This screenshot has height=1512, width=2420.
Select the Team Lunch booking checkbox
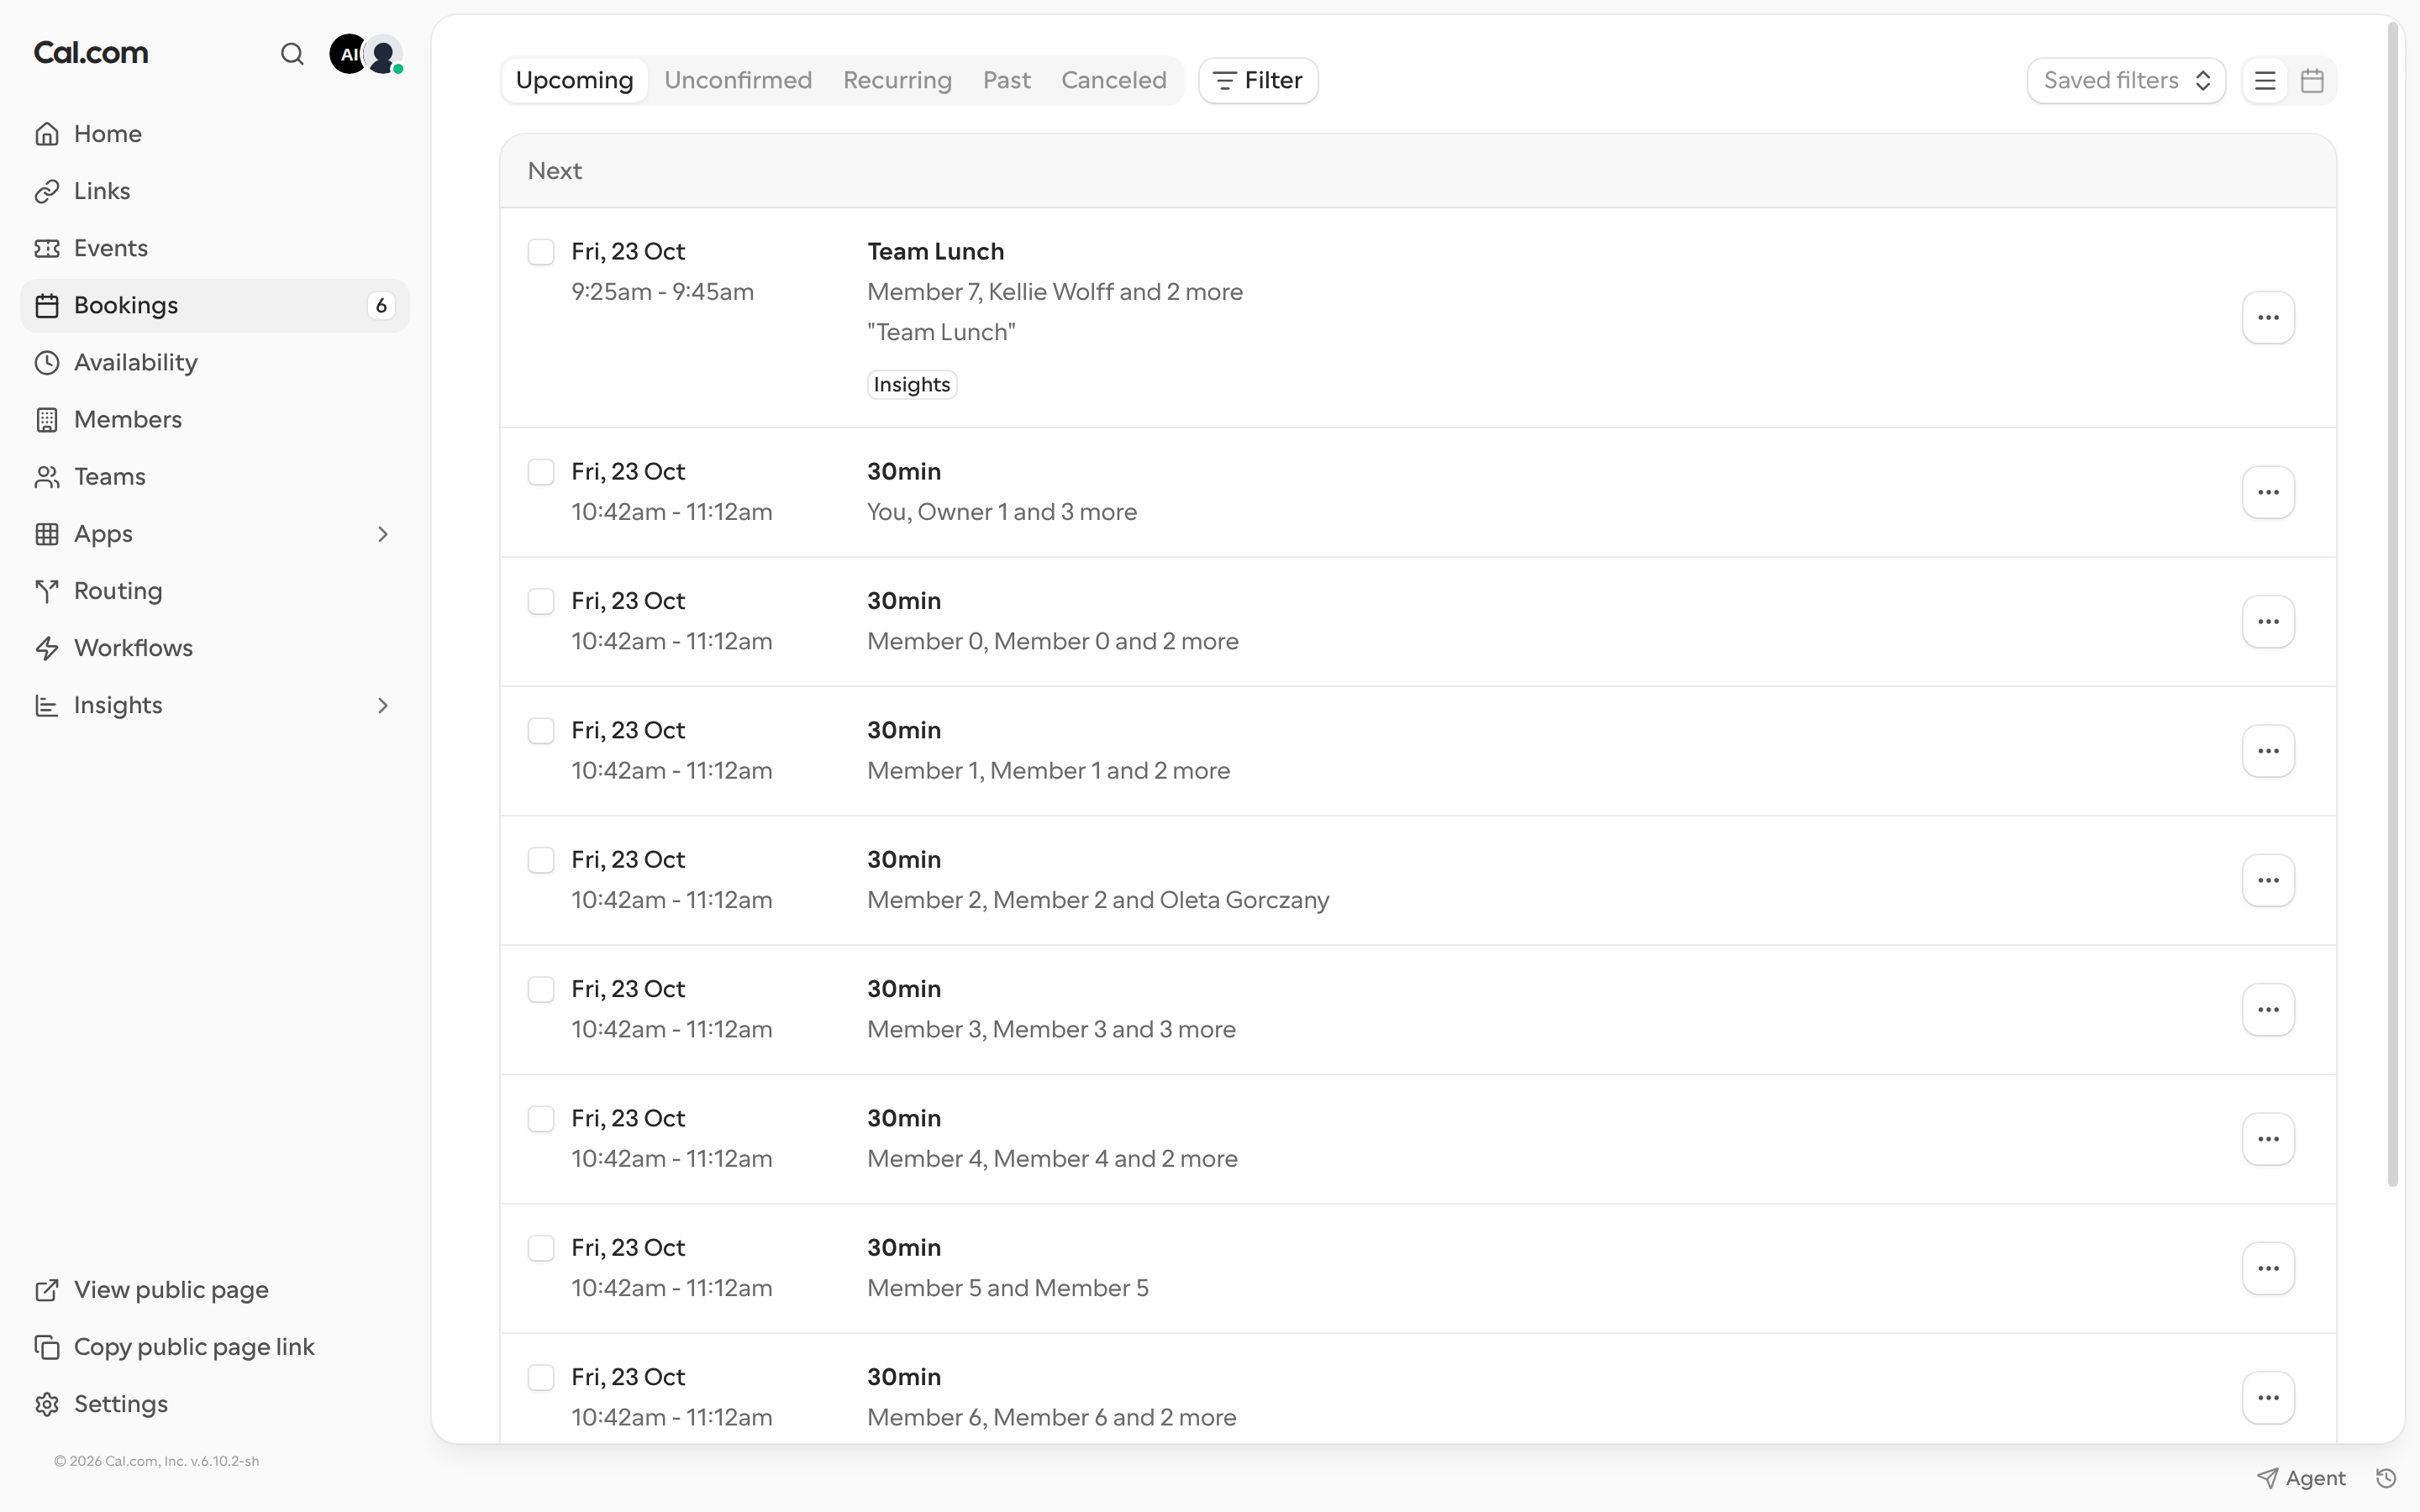[541, 252]
